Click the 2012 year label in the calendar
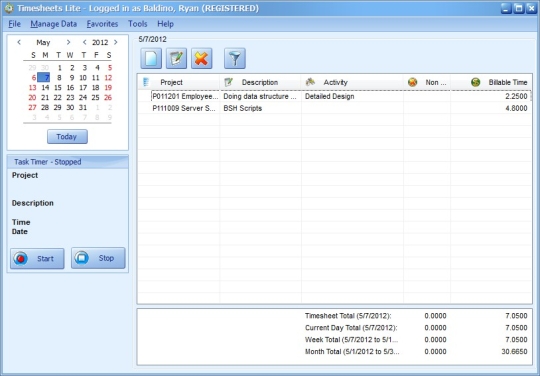Screen dimensions: 540x376 [x=100, y=42]
